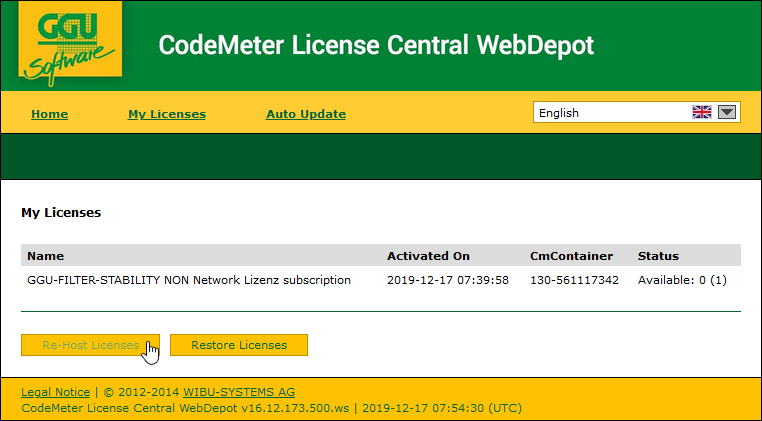The height and width of the screenshot is (421, 762).
Task: Follow the WIBU-SYSTEMS AG link
Action: [x=239, y=392]
